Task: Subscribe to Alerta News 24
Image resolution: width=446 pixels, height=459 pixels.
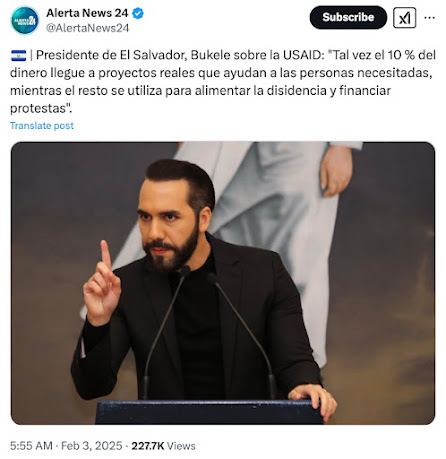Action: pos(348,17)
